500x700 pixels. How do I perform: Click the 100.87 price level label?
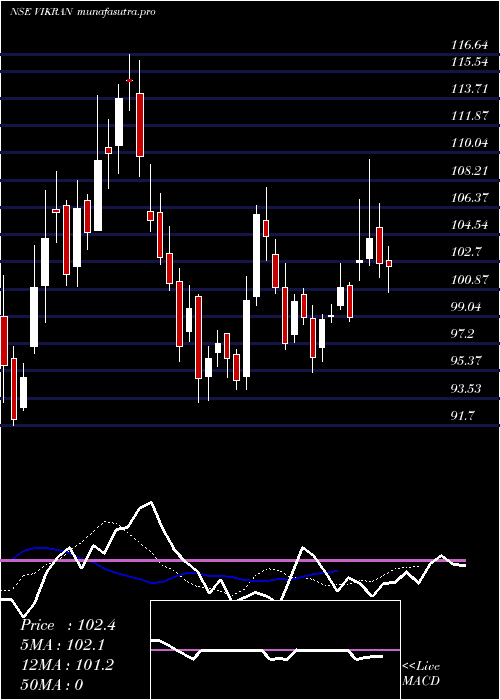(469, 280)
